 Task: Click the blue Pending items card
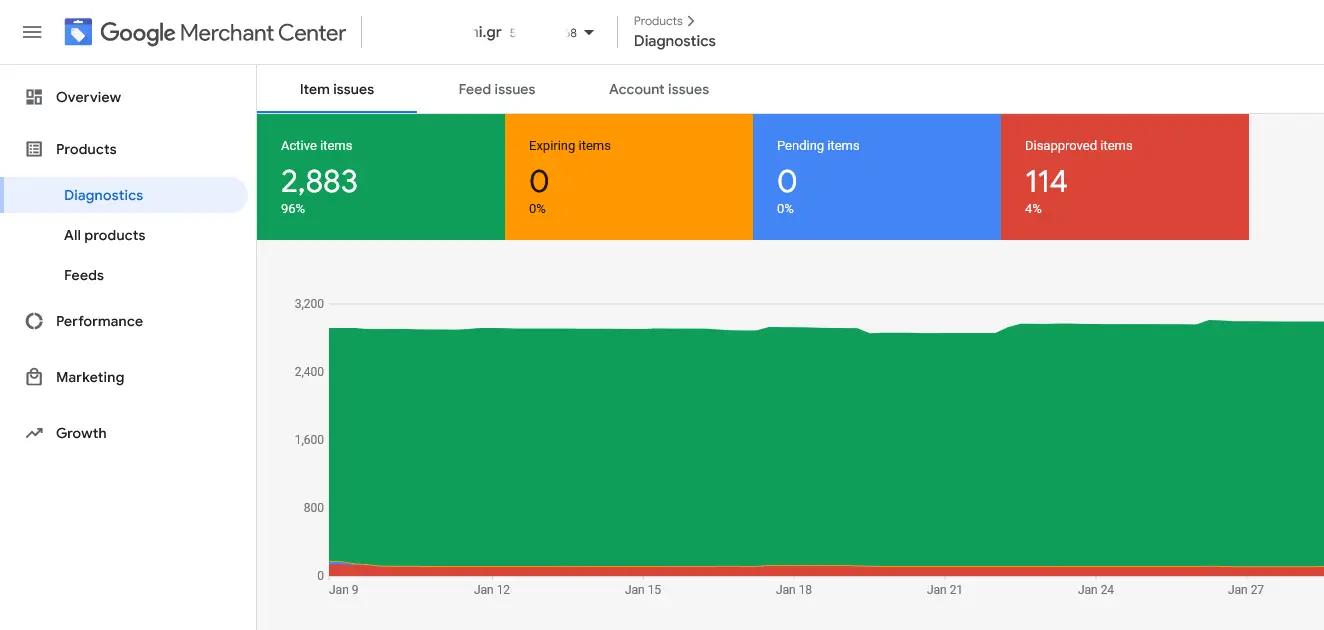click(877, 177)
